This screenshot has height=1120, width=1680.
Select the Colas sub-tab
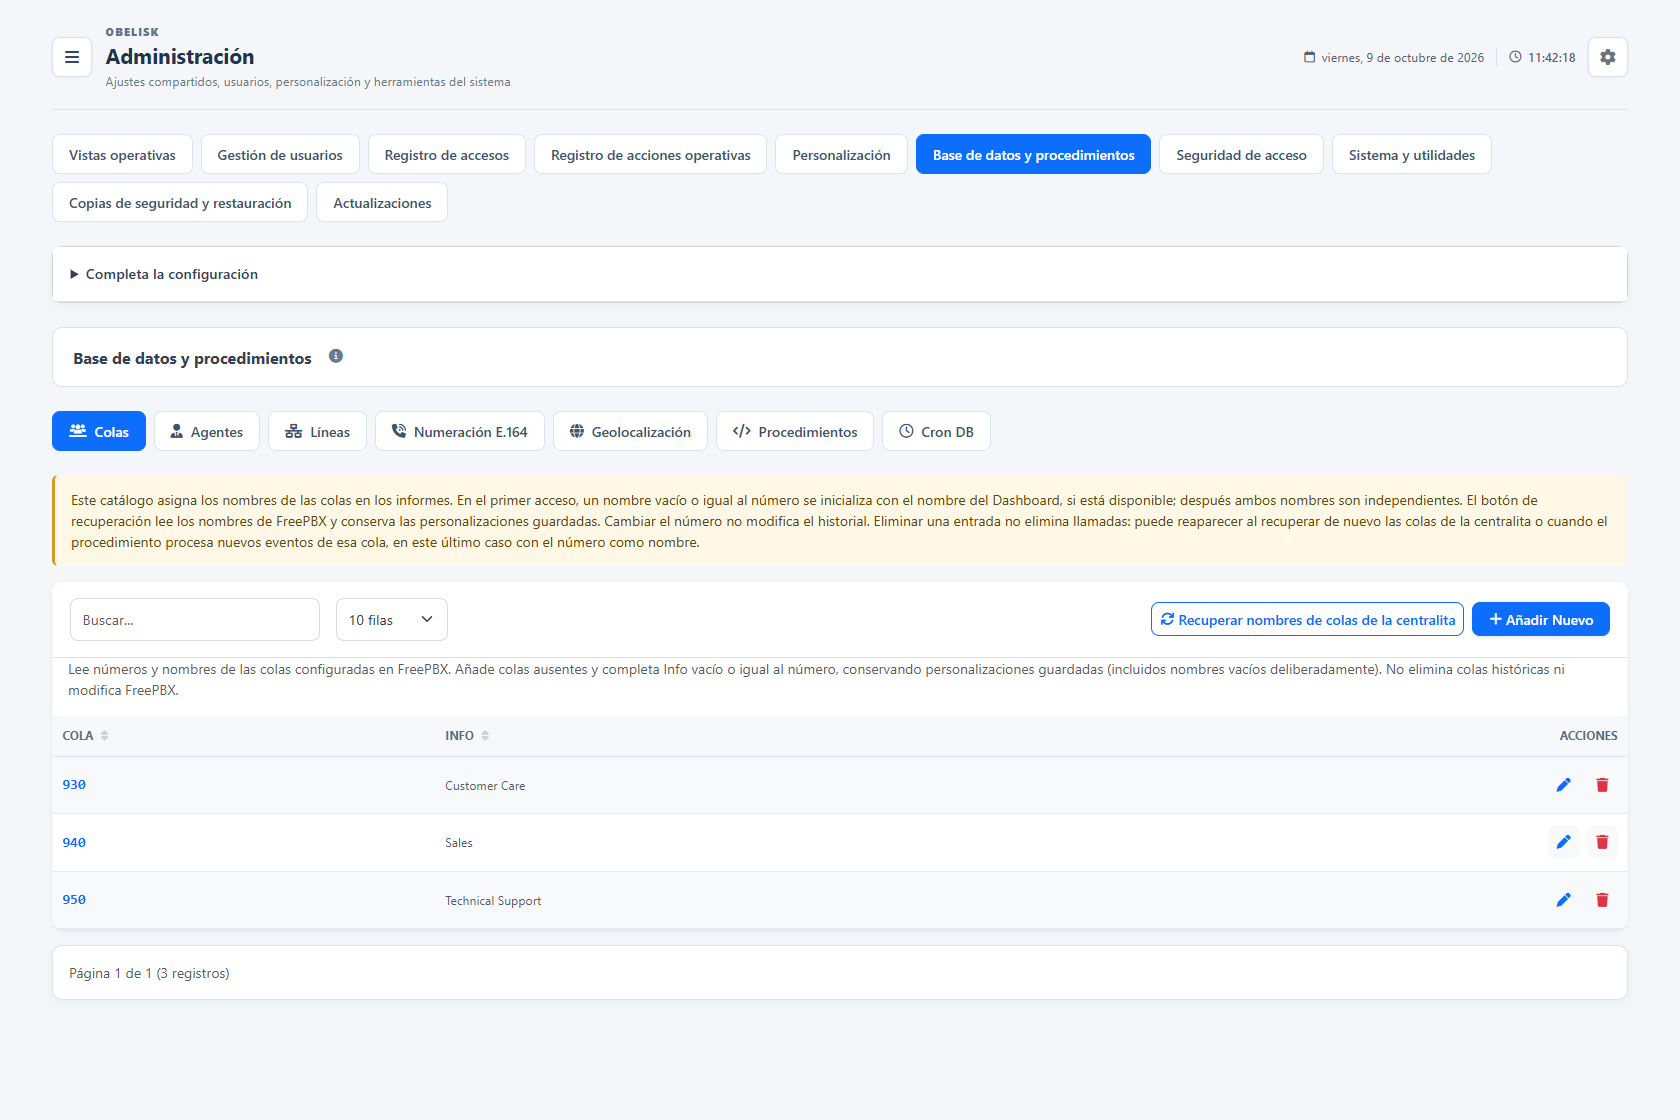click(x=99, y=431)
